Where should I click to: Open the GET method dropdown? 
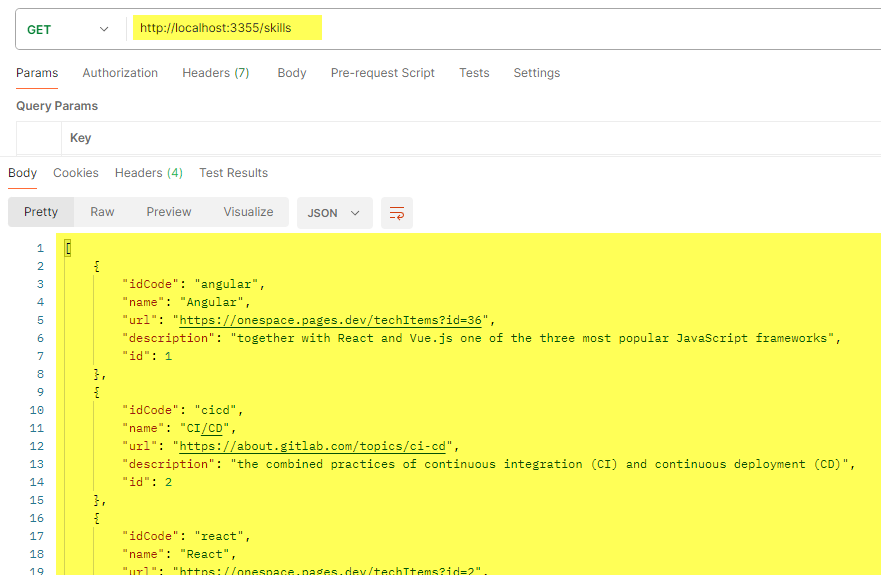pyautogui.click(x=67, y=29)
